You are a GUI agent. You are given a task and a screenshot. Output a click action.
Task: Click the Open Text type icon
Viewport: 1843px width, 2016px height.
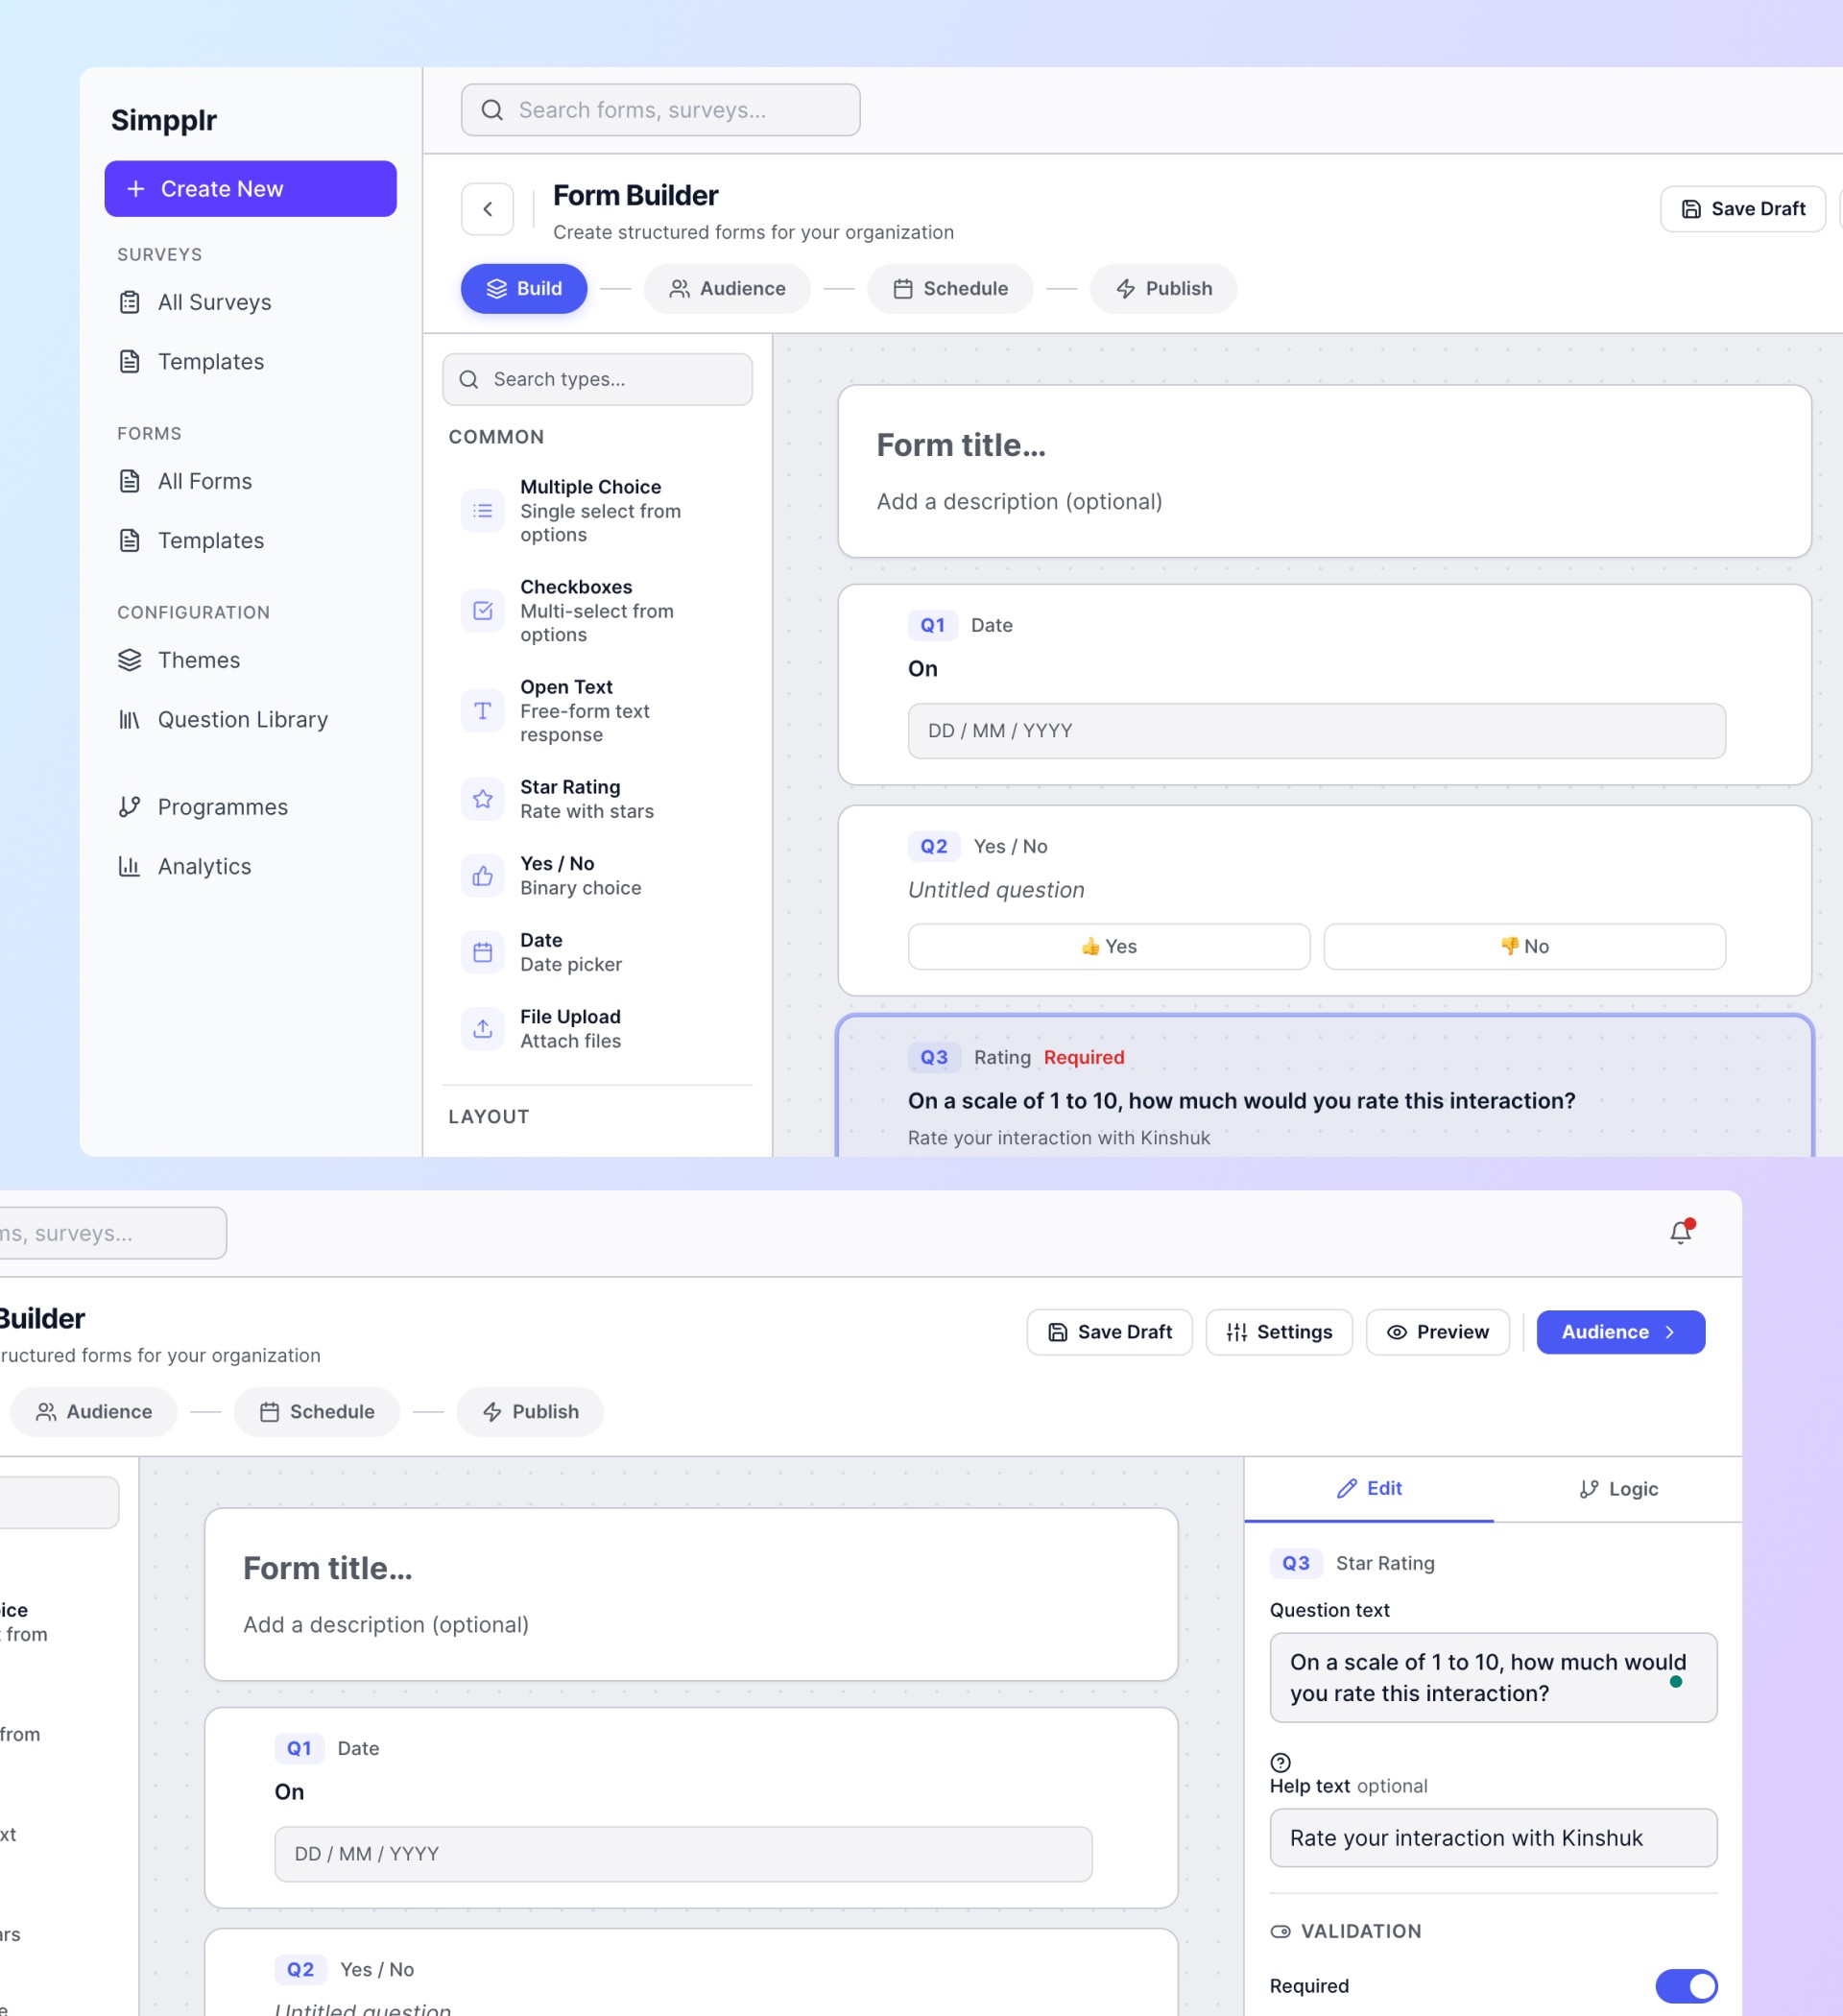coord(482,710)
